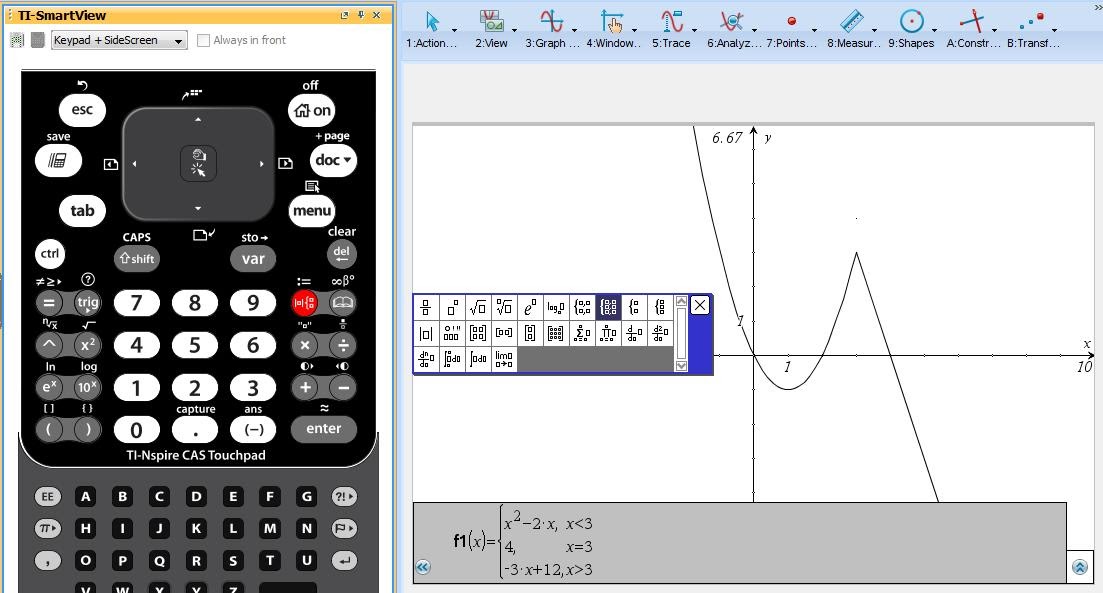Click the entry-line collapse button at bottom right
The height and width of the screenshot is (593, 1103).
pos(1080,567)
